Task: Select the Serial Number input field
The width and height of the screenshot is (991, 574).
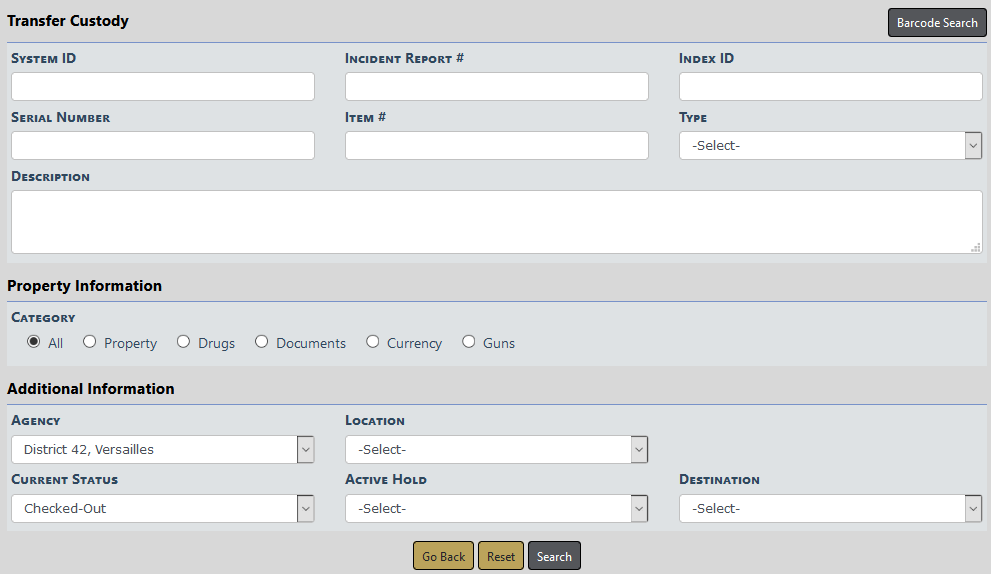Action: point(163,146)
